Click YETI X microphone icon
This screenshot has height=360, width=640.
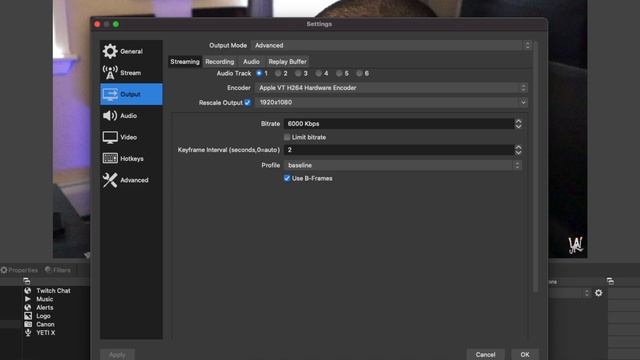pyautogui.click(x=28, y=333)
